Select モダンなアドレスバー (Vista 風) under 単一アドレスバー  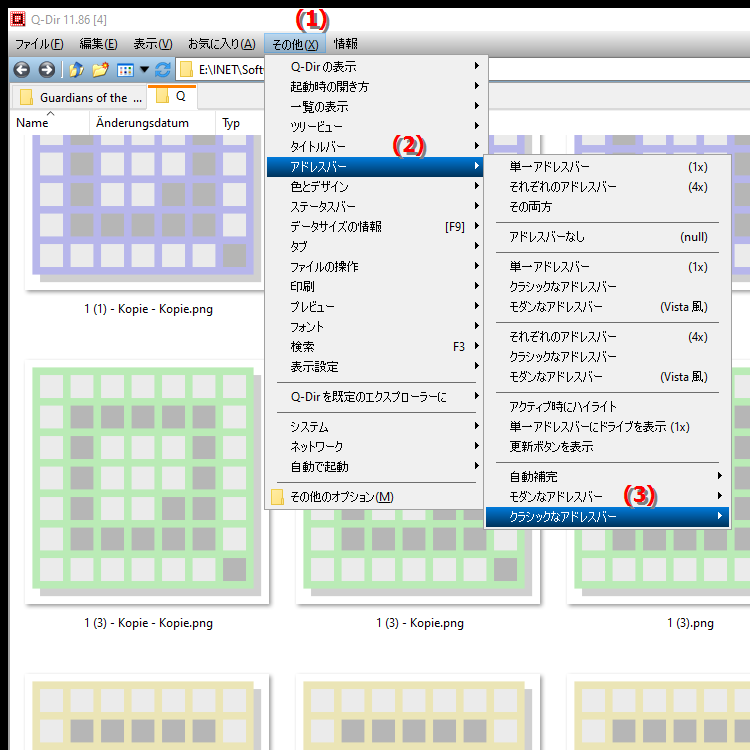pos(607,307)
